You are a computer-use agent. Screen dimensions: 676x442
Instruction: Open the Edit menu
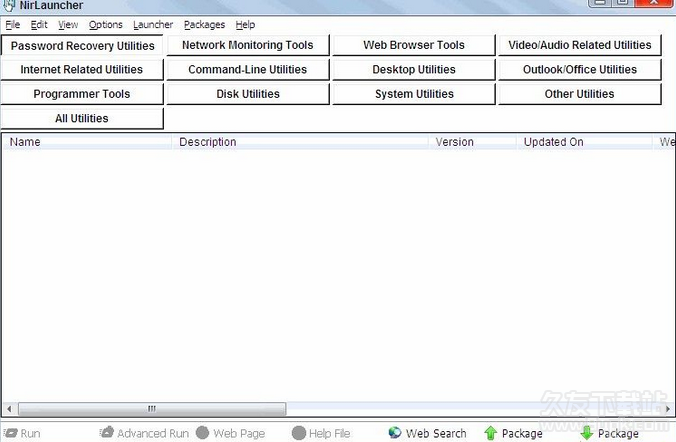[39, 25]
